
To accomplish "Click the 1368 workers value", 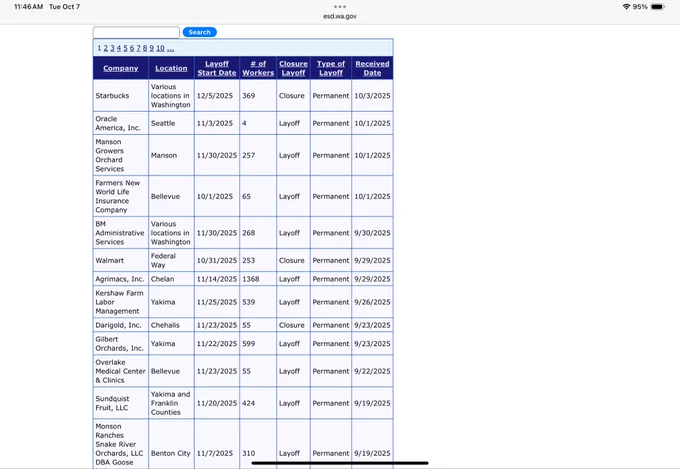I will [251, 279].
